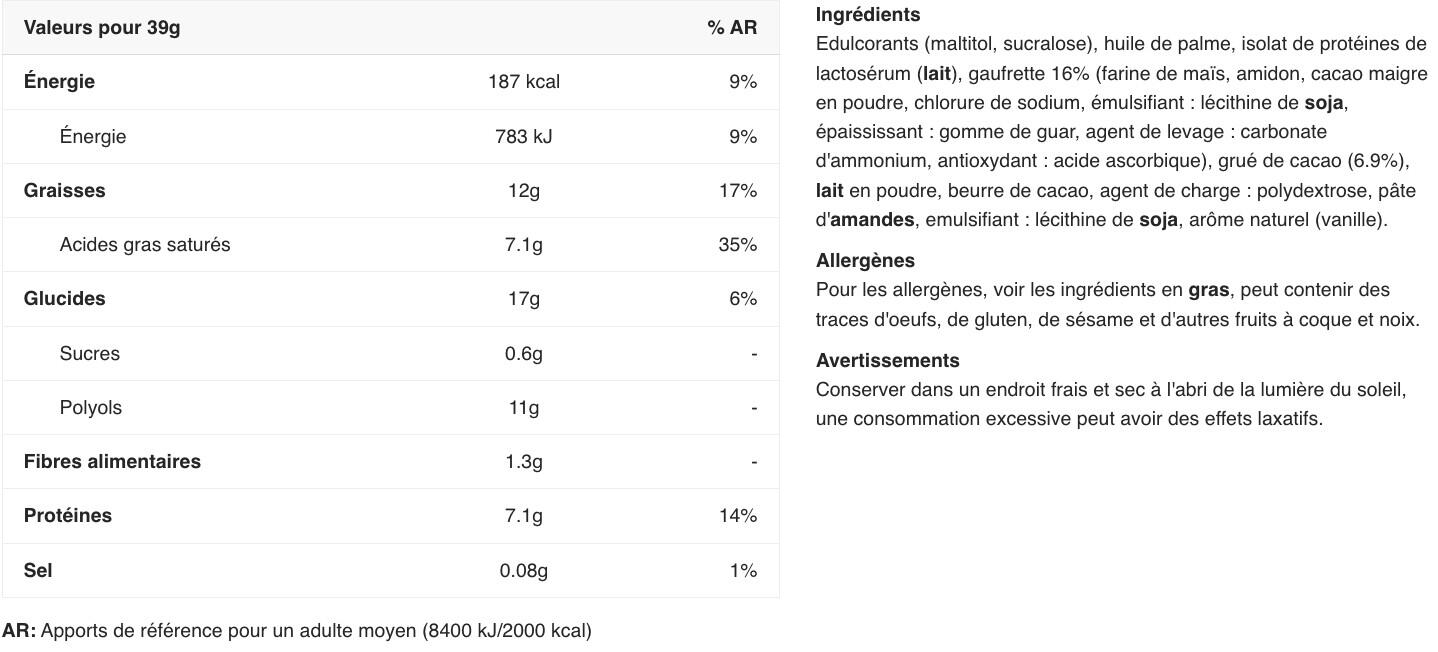
Task: Click the "Acides gras saturés" row label
Action: click(x=145, y=245)
